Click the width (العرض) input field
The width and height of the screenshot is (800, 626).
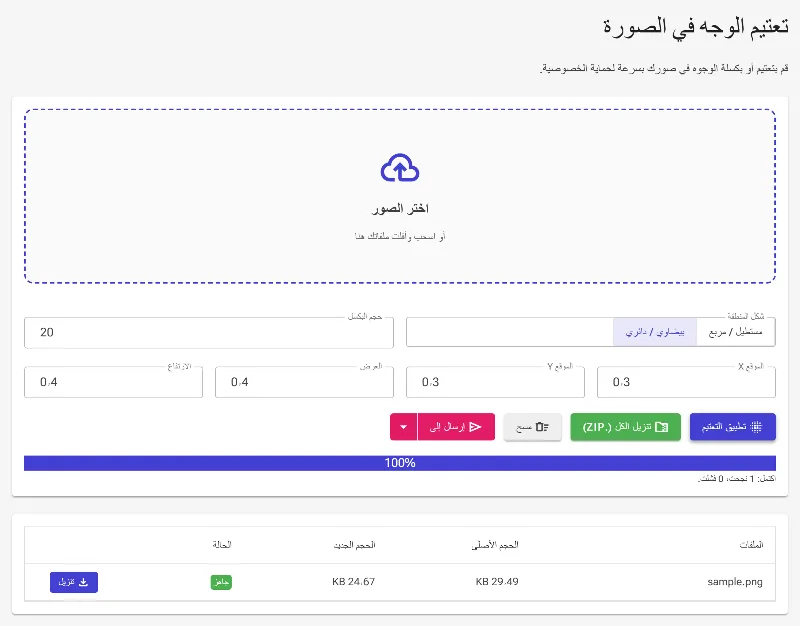304,382
